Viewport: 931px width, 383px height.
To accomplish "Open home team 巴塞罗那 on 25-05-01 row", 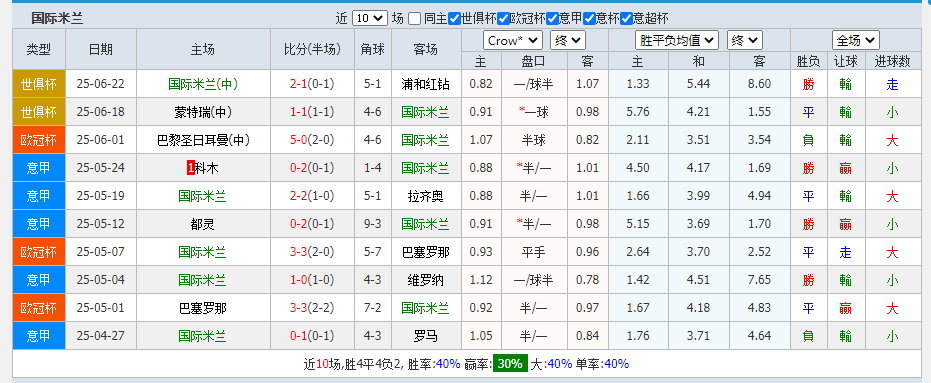I will pos(202,308).
